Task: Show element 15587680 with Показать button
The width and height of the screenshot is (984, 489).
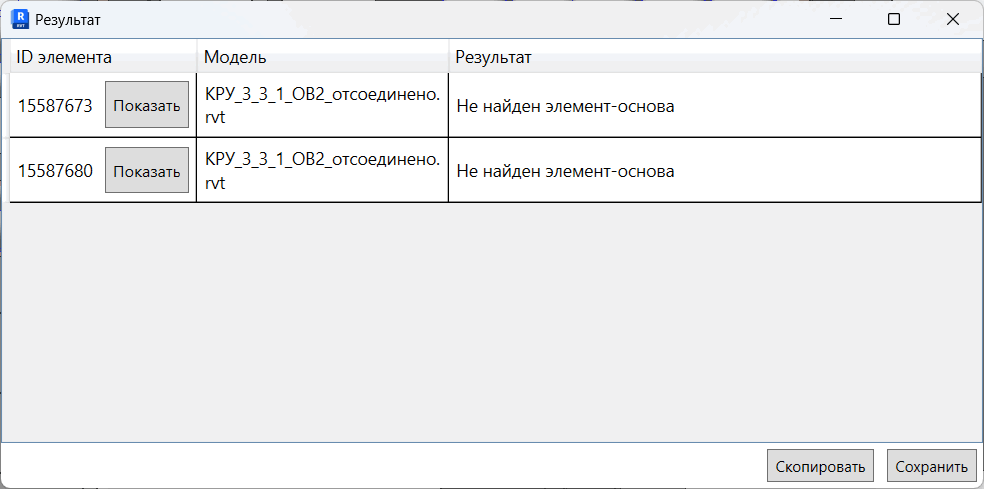Action: tap(147, 170)
